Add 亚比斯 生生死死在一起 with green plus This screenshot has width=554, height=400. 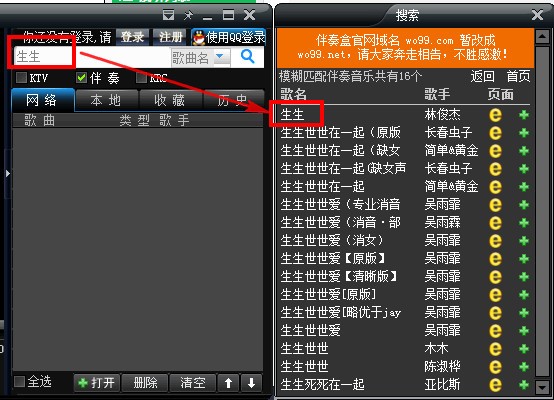click(524, 384)
